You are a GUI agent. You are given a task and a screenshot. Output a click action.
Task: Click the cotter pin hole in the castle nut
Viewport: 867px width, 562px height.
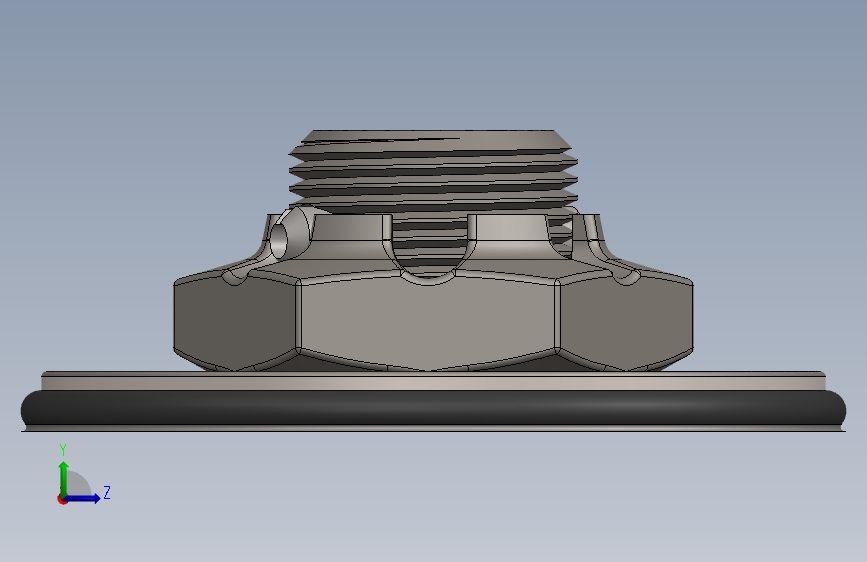click(279, 241)
